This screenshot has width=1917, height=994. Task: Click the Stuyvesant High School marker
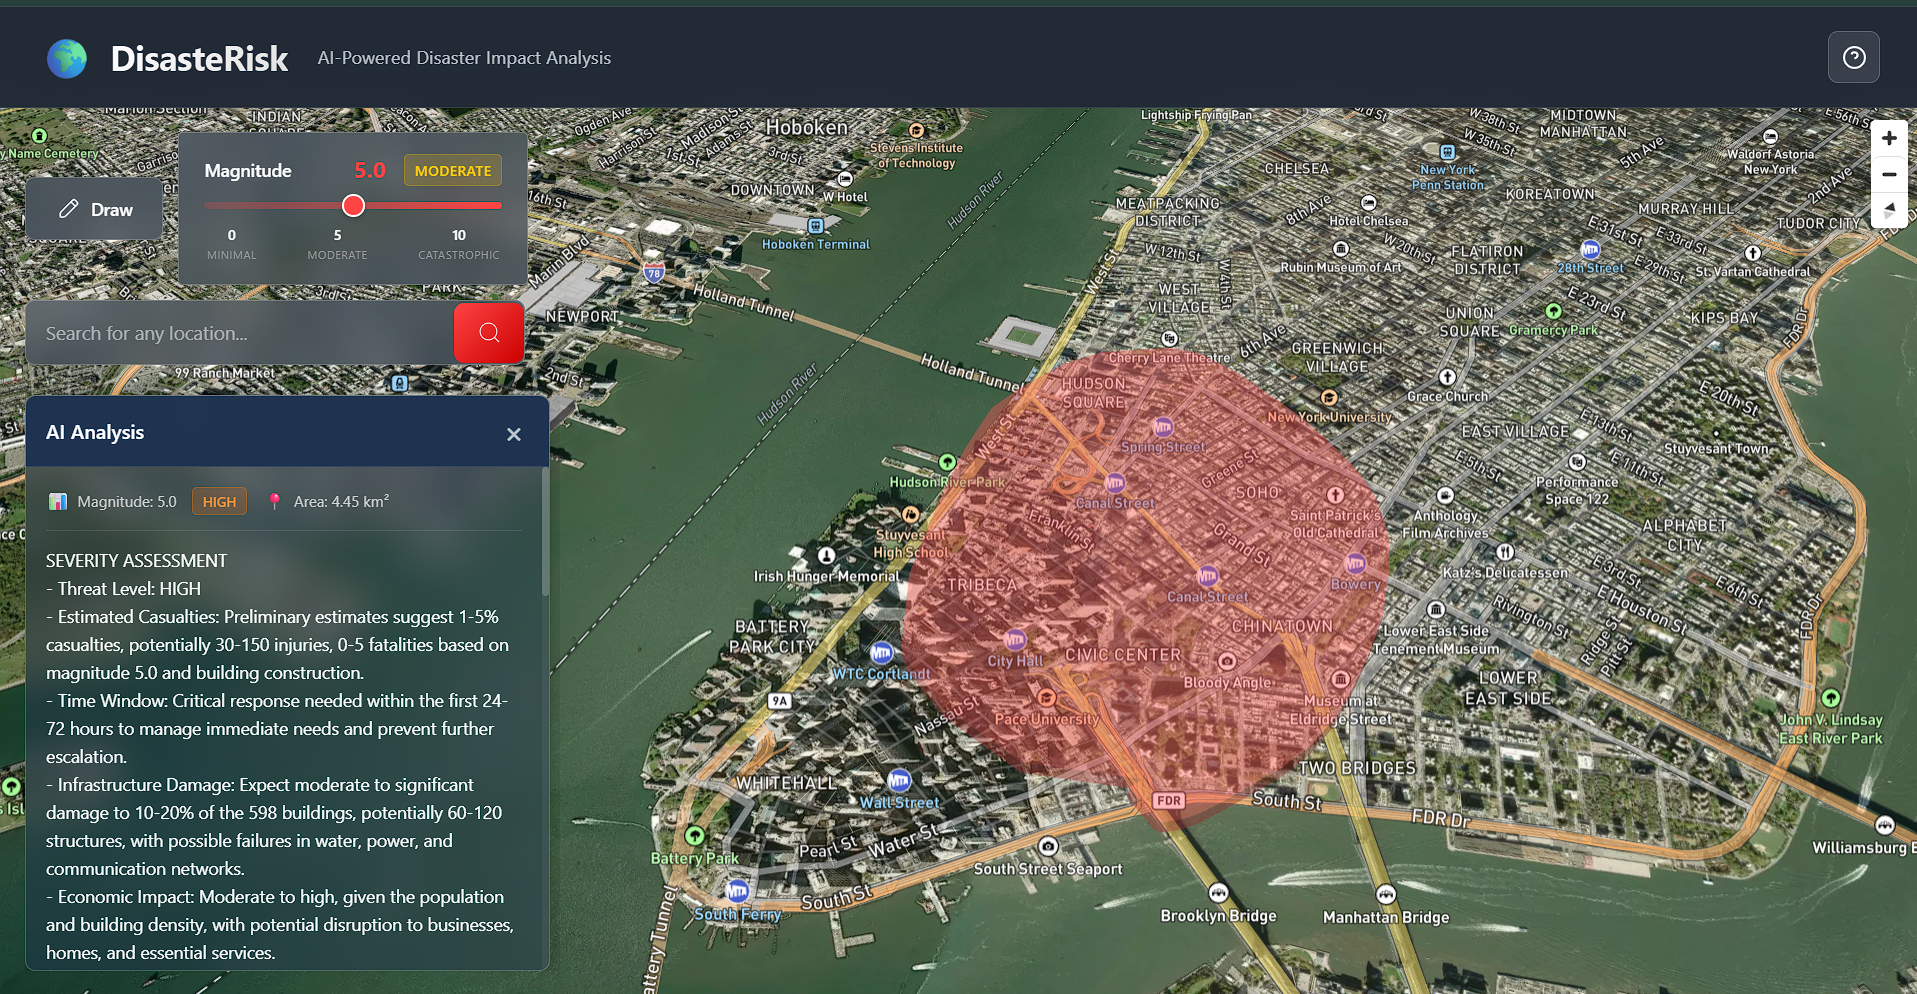(910, 514)
